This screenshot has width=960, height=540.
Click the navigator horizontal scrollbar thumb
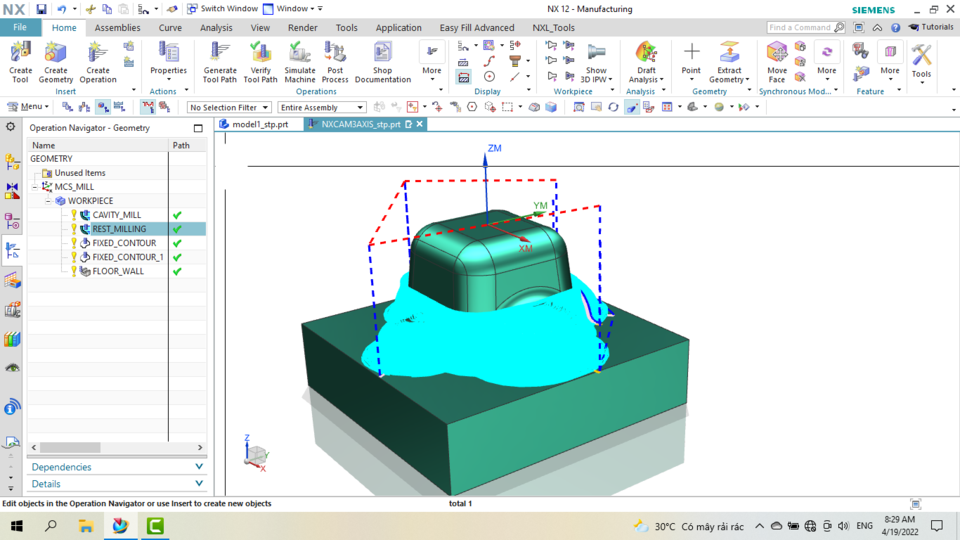coord(70,448)
